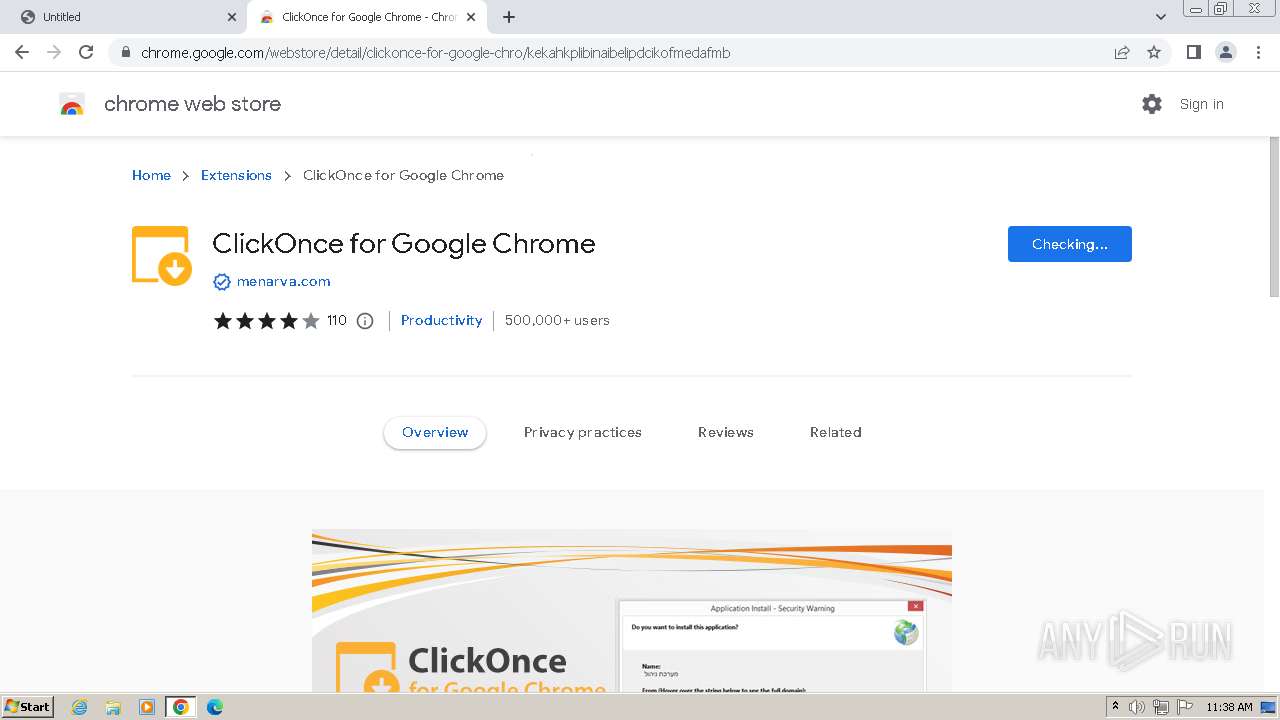
Task: Close the Untitled tab
Action: pos(232,17)
